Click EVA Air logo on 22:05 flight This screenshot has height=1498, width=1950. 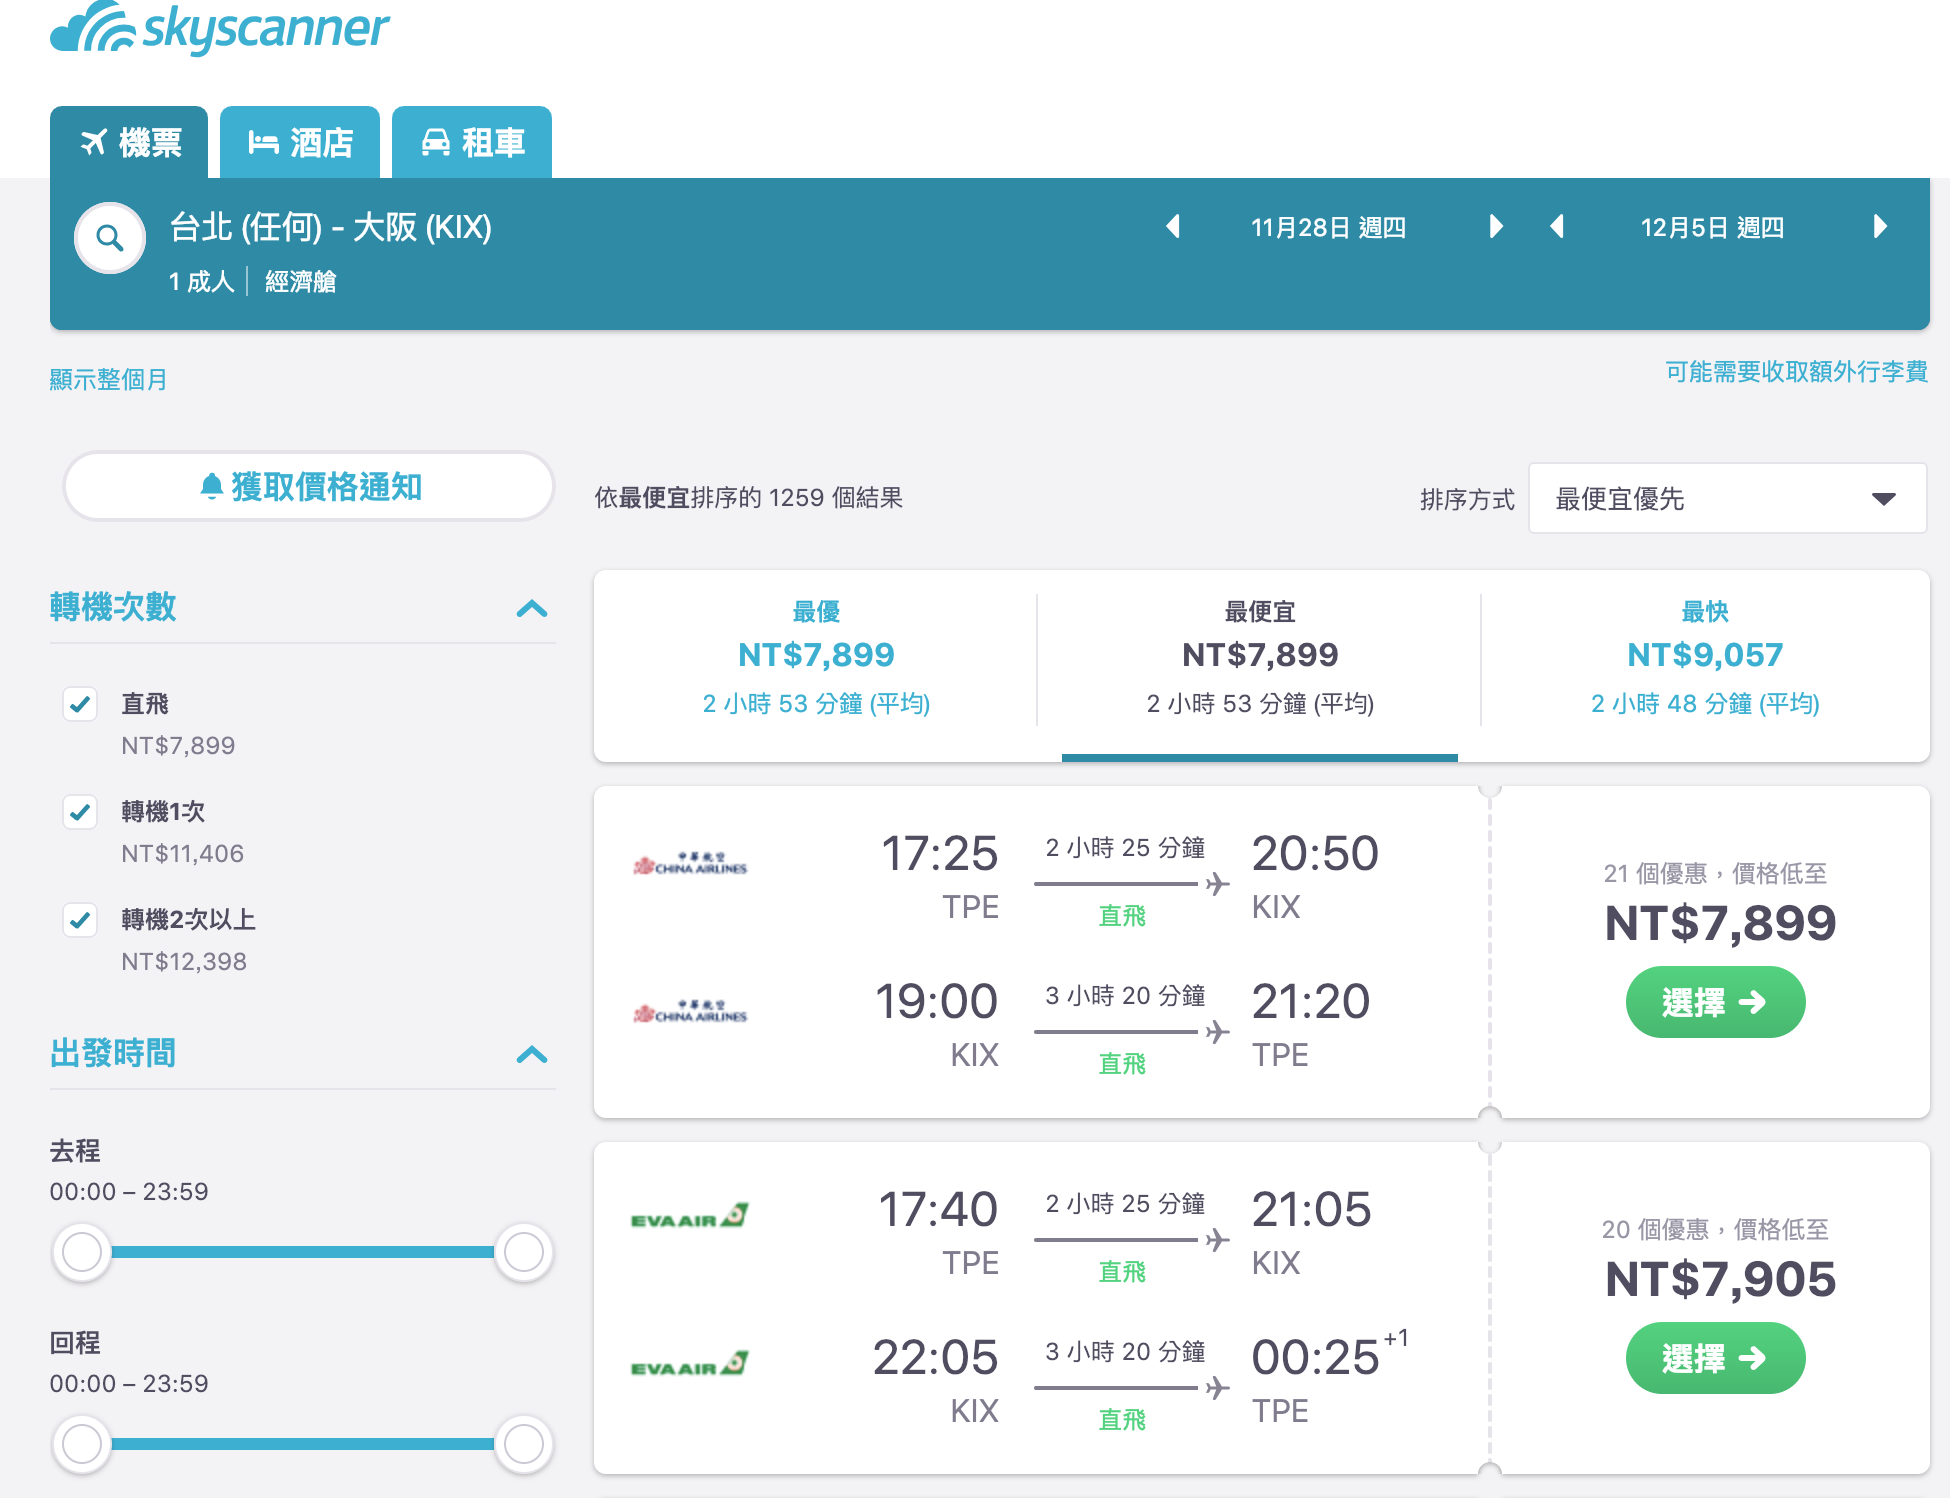click(x=690, y=1364)
